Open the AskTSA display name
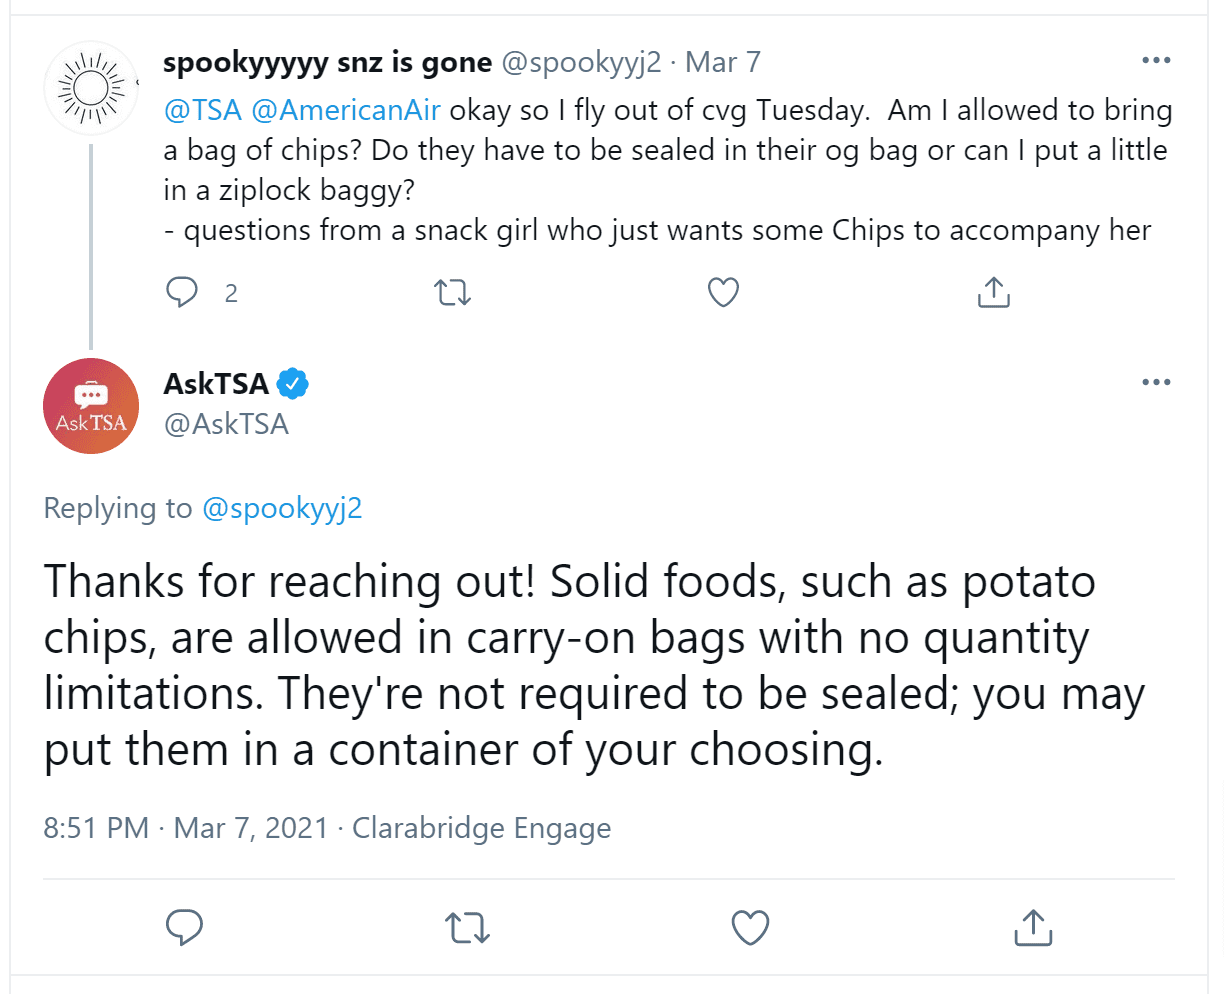The image size is (1224, 994). [216, 383]
